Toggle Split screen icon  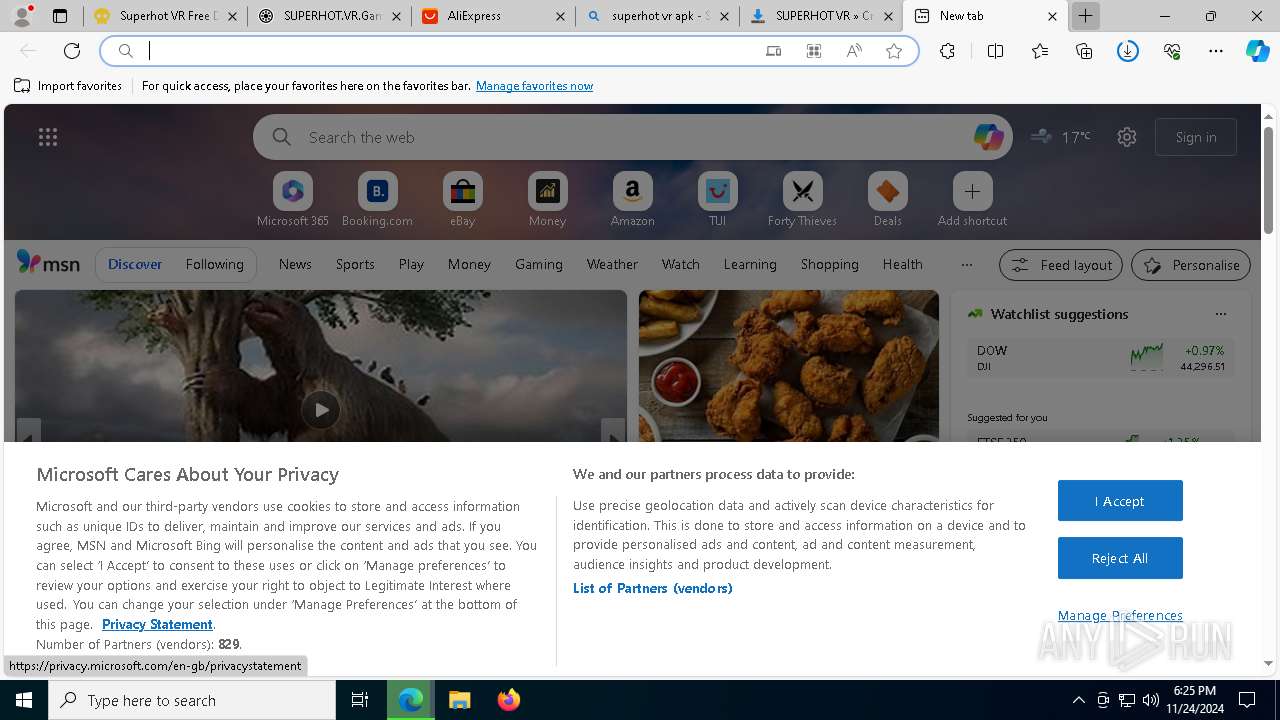click(x=995, y=51)
